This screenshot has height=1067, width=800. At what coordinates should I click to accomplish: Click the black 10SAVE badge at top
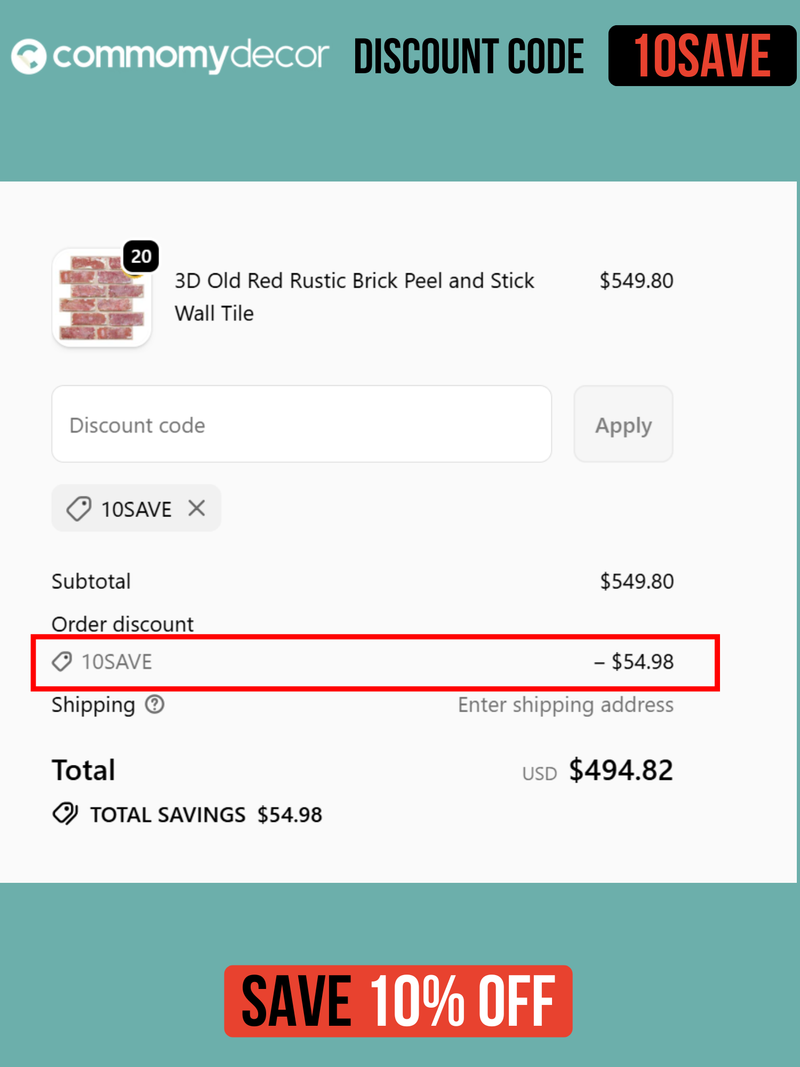coord(702,56)
